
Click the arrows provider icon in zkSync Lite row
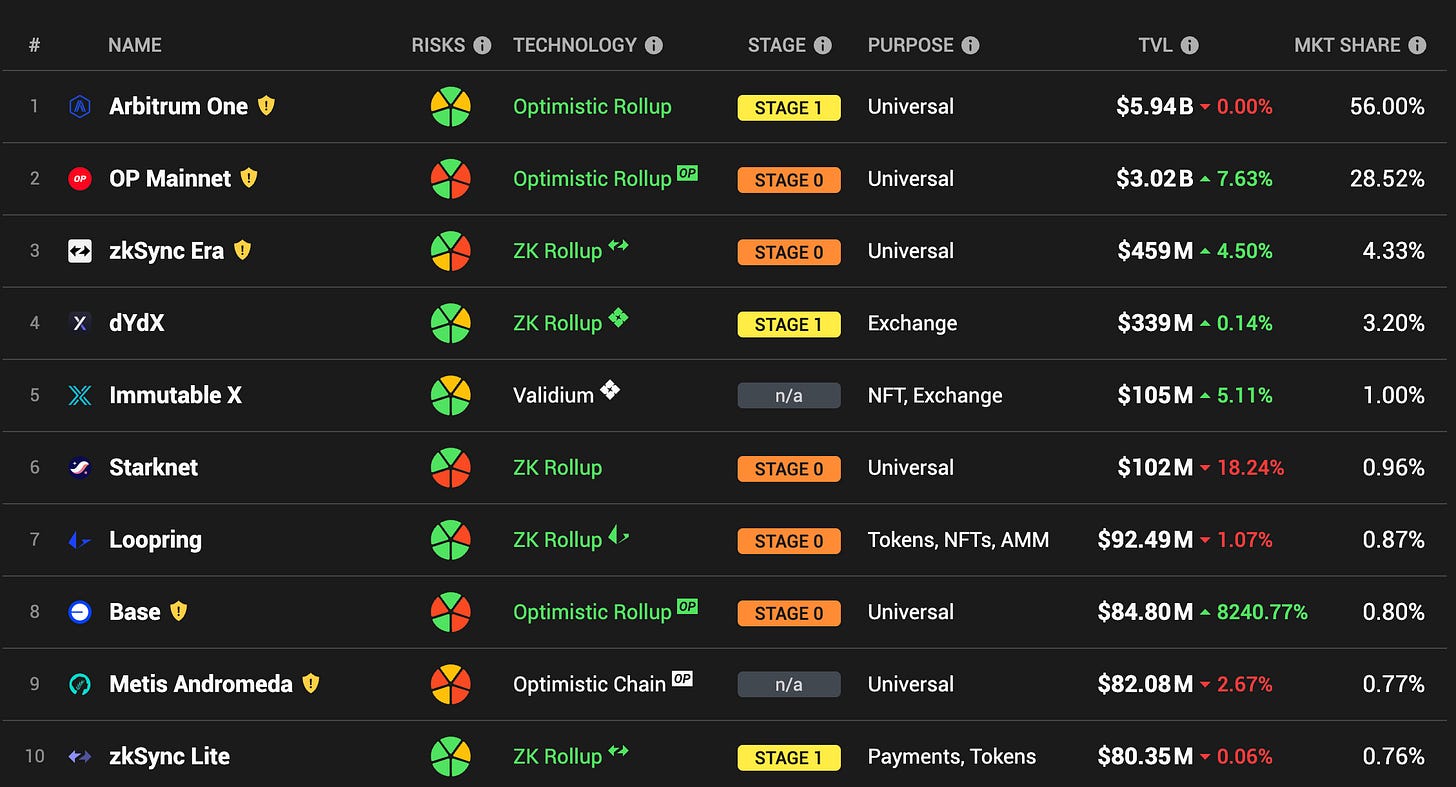pos(618,750)
